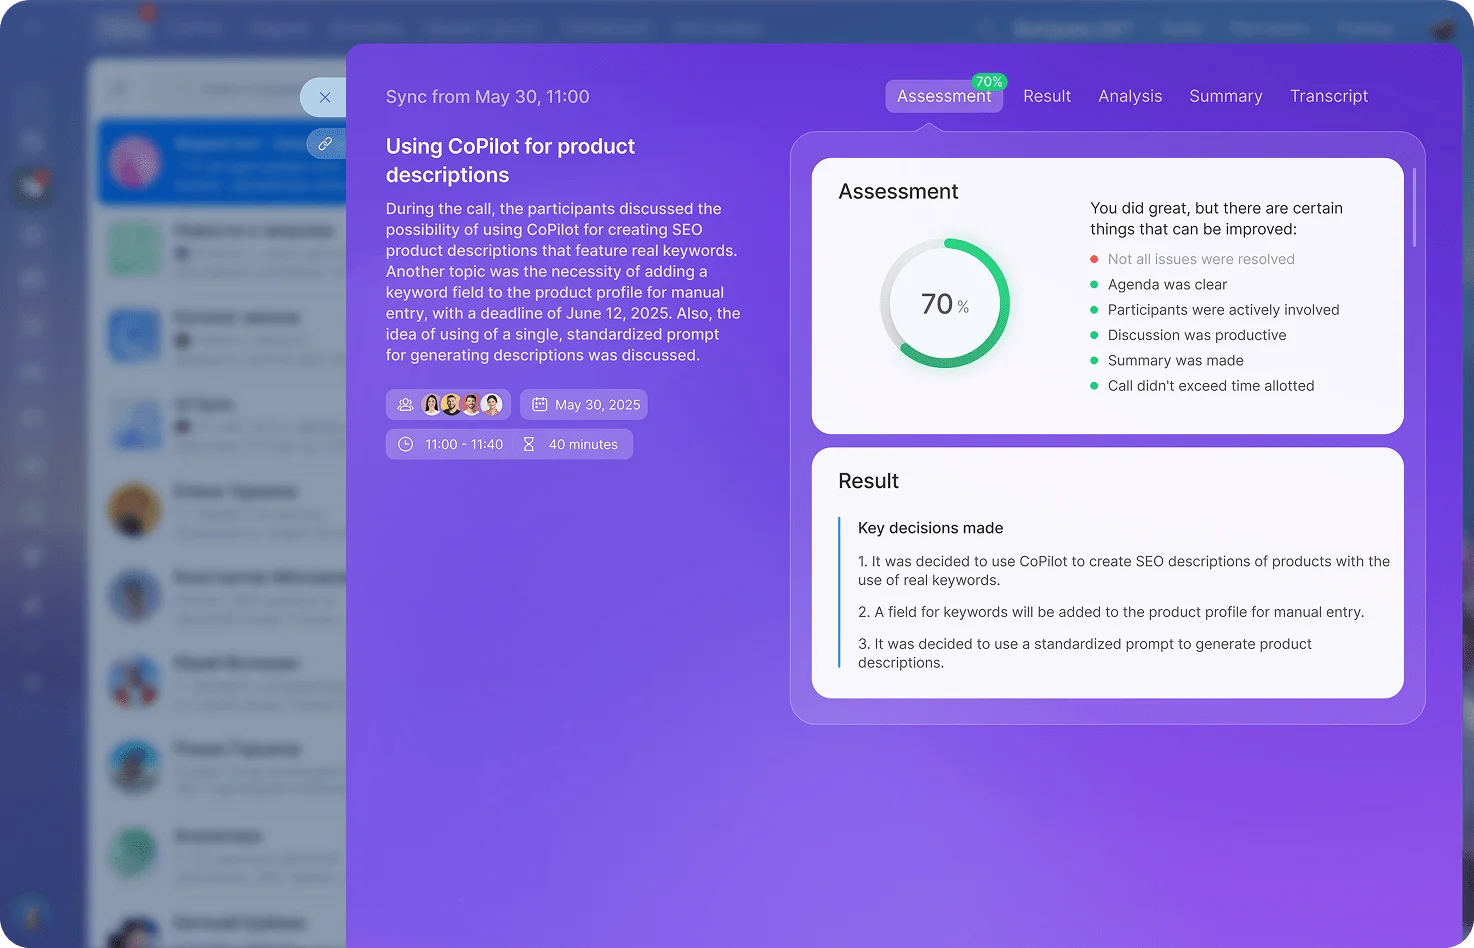Click the participants icon beside the avatars
1474x948 pixels.
405,405
